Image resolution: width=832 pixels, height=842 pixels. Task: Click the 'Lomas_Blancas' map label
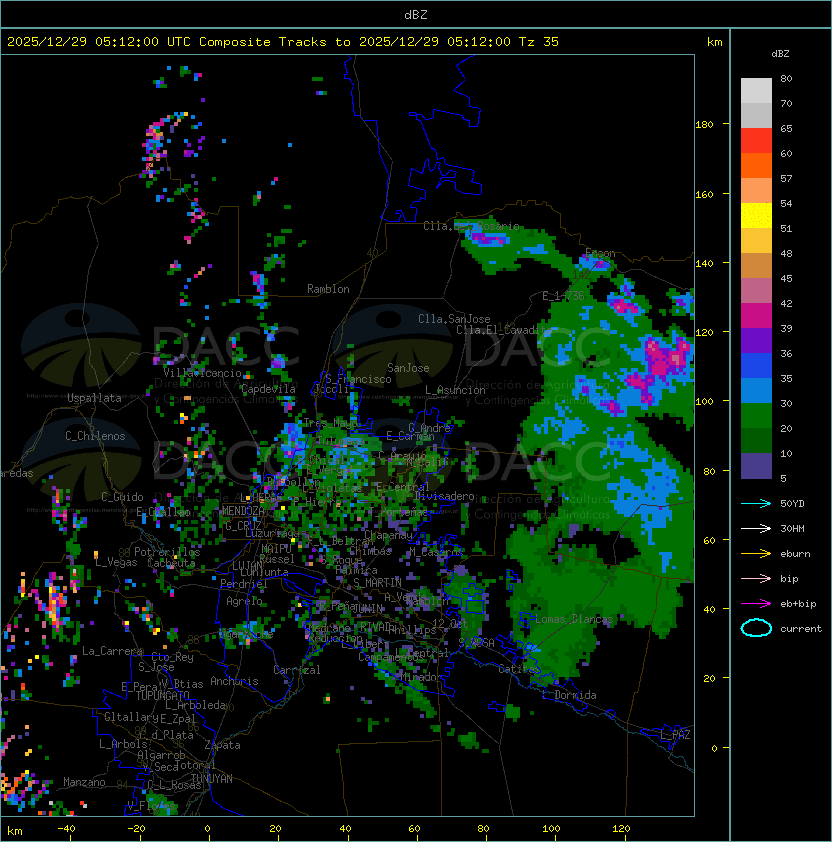pos(574,619)
